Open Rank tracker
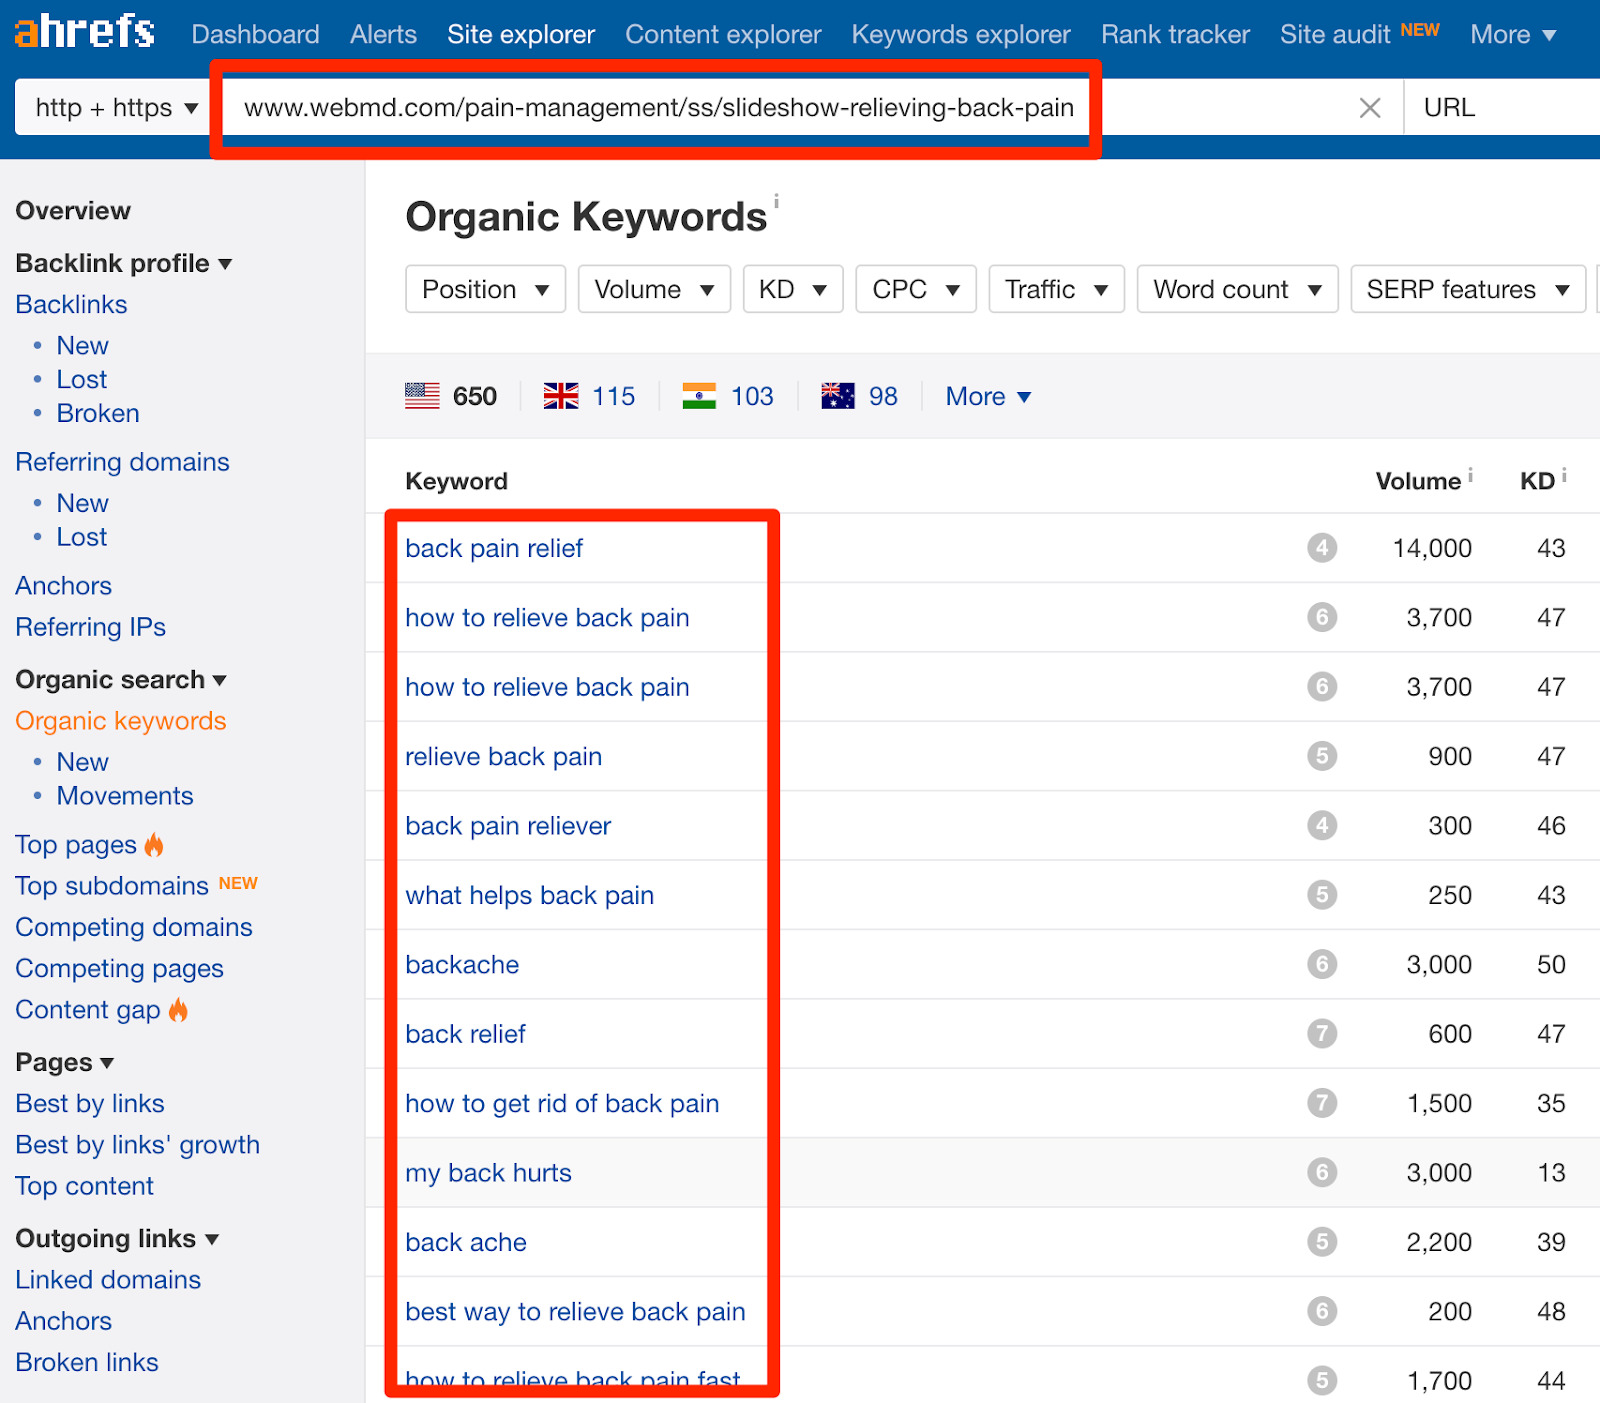 [x=1175, y=35]
